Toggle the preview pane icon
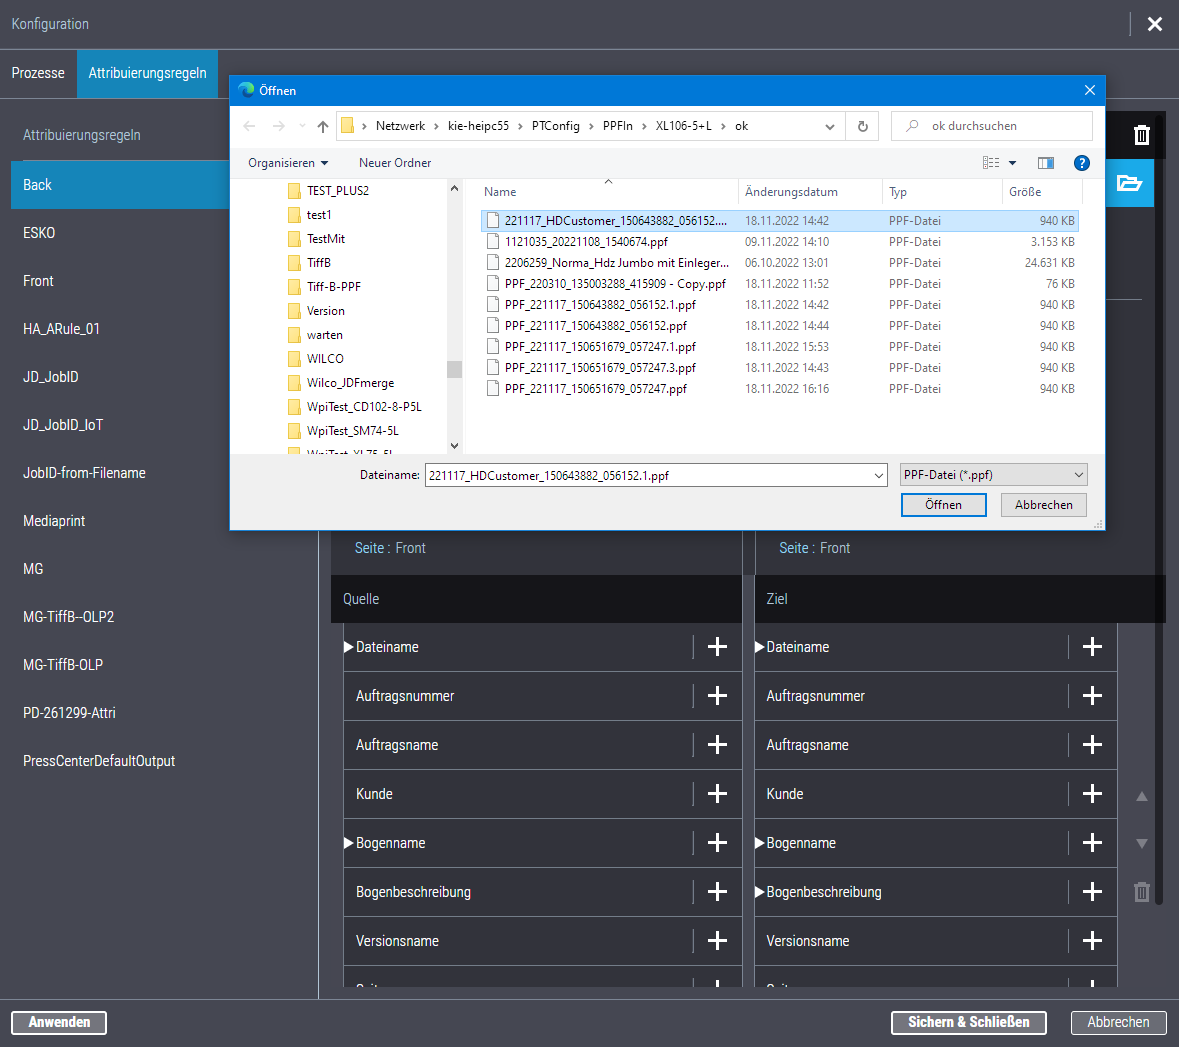Screen dimensions: 1179x1047 tap(1046, 163)
